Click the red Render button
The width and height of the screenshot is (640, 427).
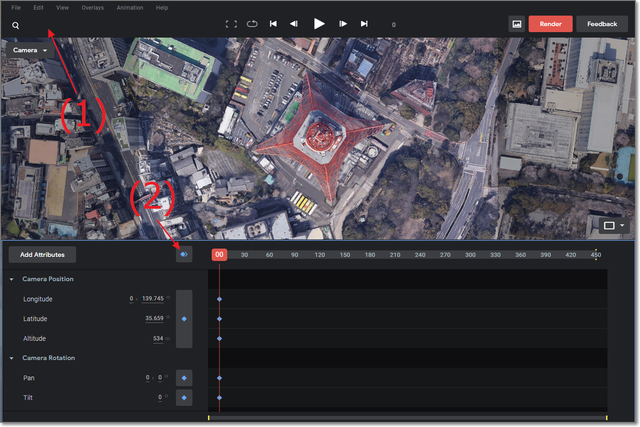(550, 23)
